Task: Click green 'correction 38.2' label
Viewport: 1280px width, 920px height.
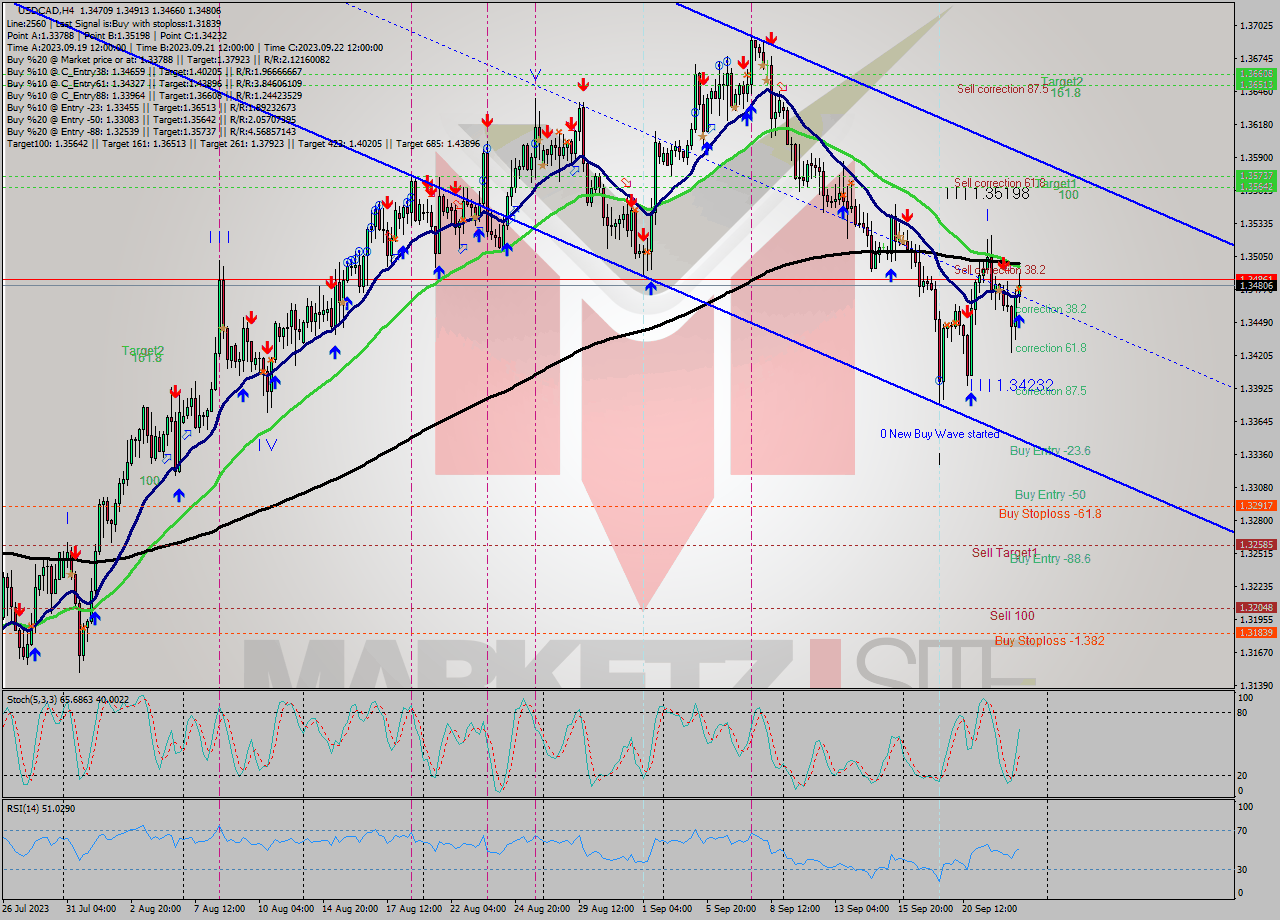Action: click(1050, 309)
